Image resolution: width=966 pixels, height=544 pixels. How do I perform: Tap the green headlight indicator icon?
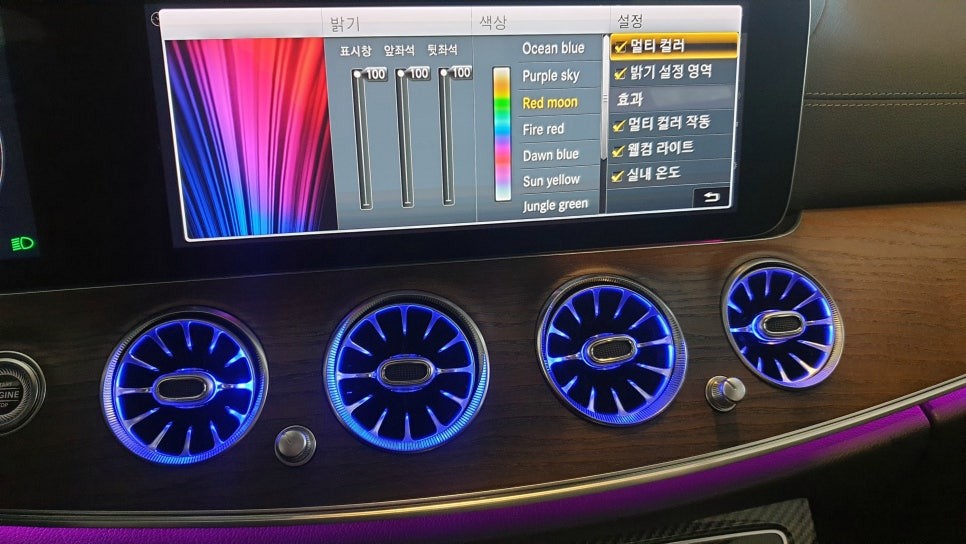pyautogui.click(x=20, y=242)
